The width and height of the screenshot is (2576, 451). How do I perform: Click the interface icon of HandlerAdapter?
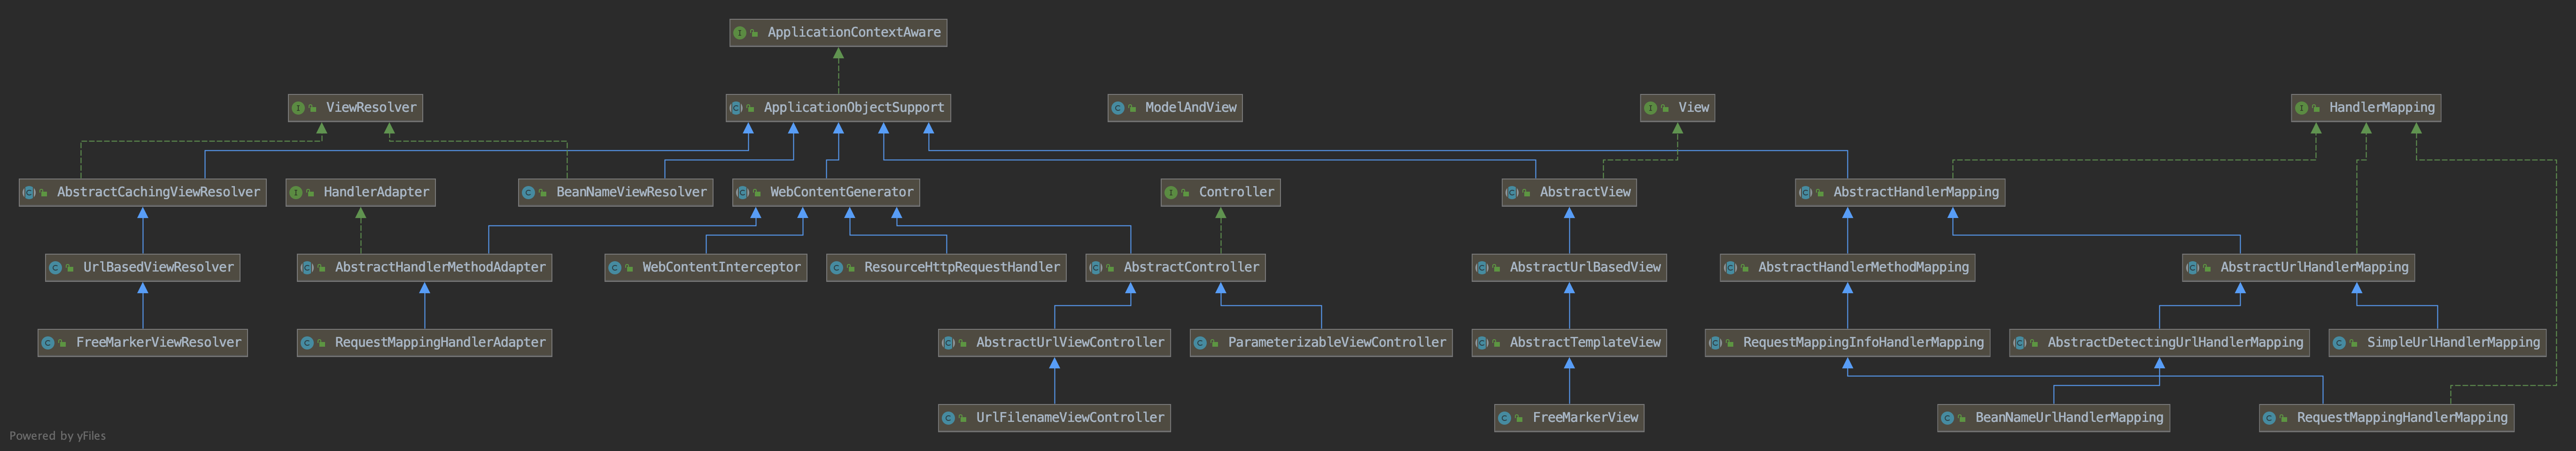(x=296, y=192)
